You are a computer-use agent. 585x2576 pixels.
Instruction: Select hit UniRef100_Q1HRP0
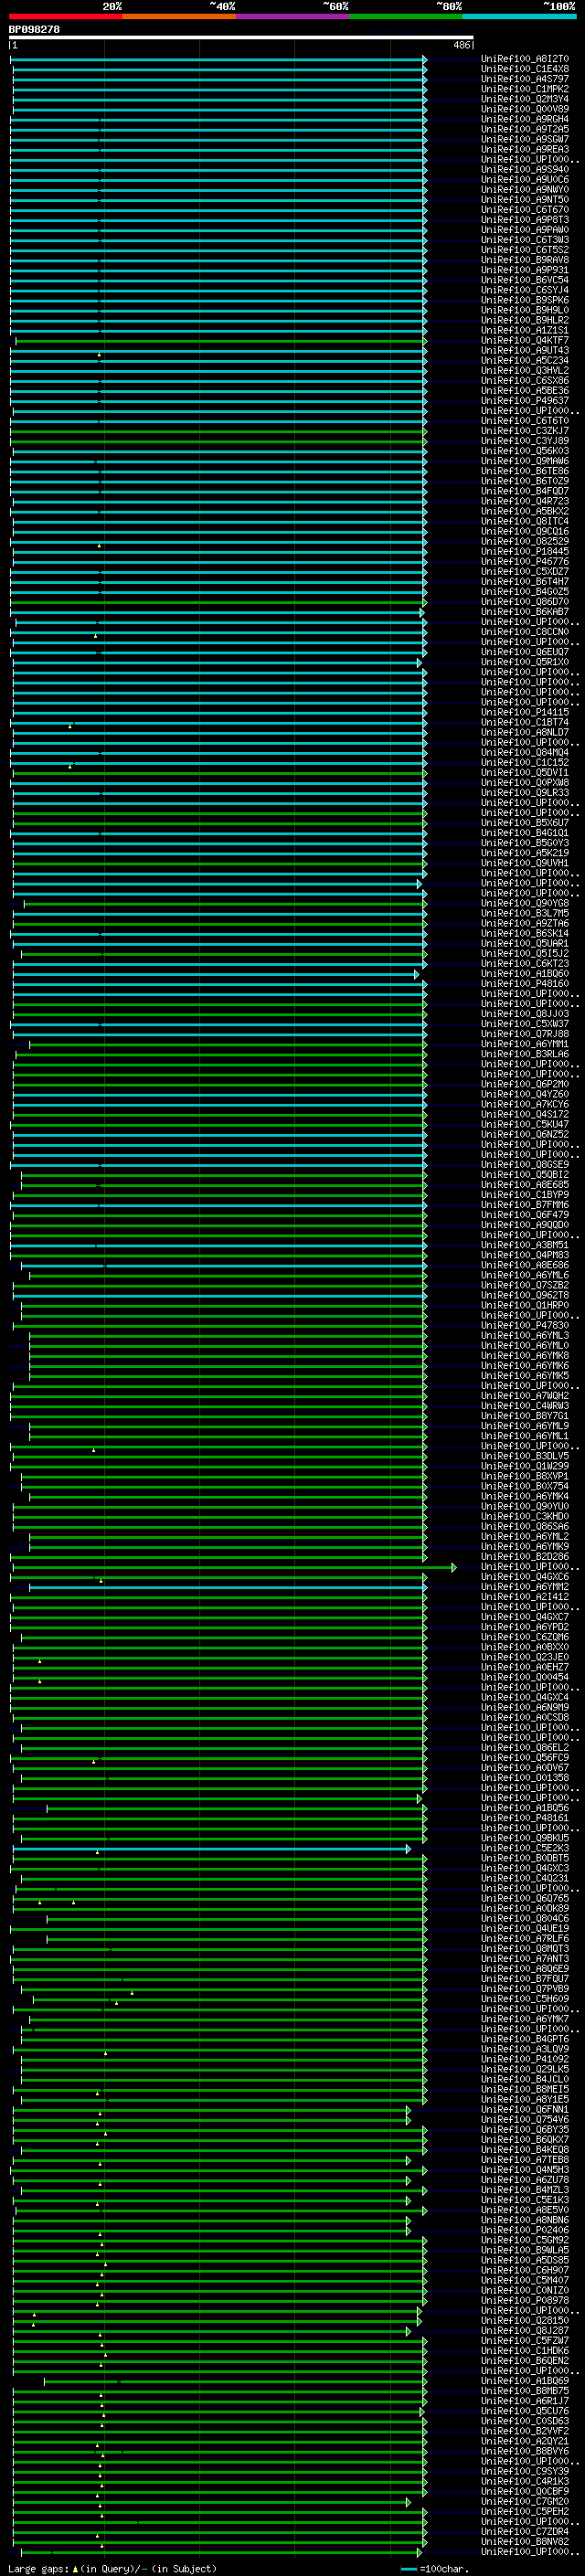(x=525, y=1306)
